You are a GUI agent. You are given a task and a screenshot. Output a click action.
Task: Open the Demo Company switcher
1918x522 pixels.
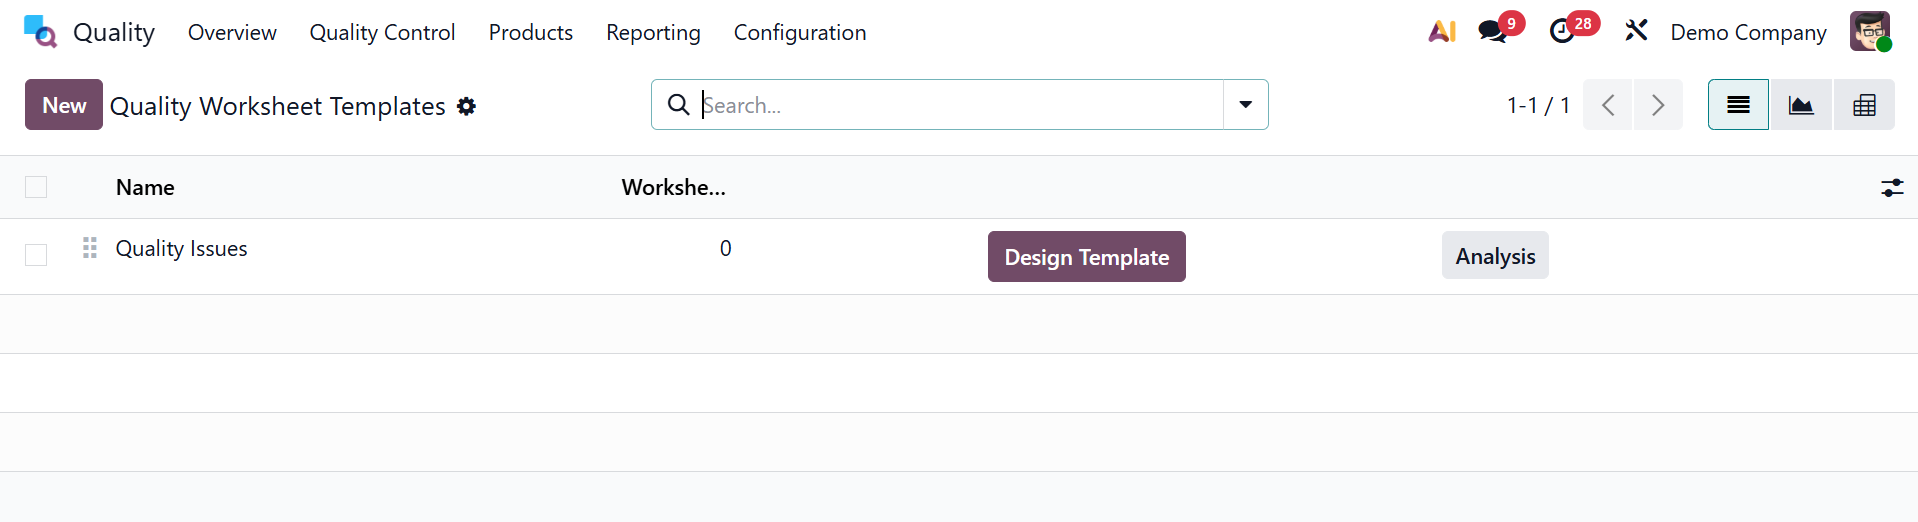(x=1748, y=32)
